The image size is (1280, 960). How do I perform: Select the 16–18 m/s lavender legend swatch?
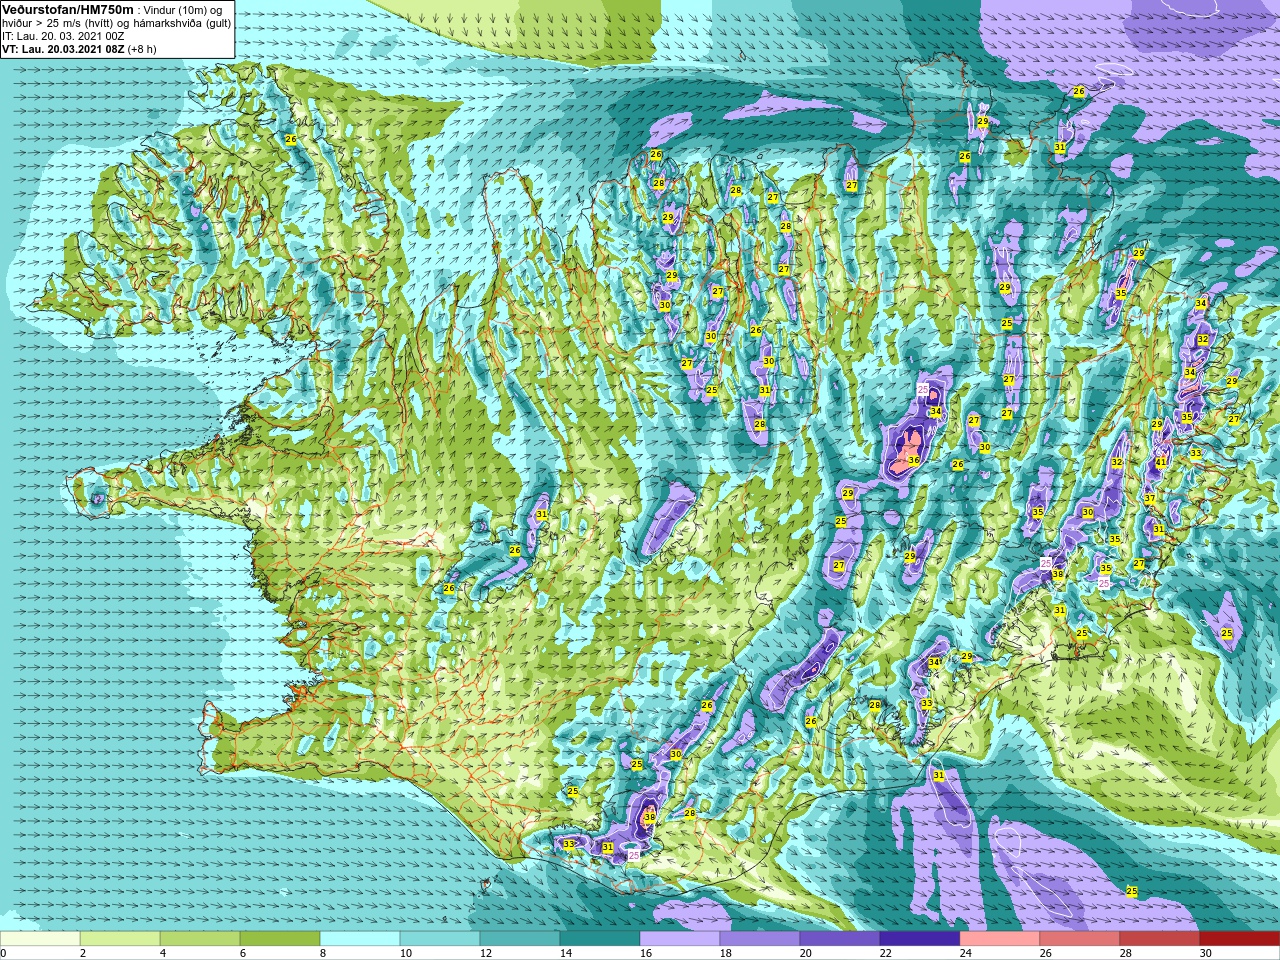(x=680, y=939)
